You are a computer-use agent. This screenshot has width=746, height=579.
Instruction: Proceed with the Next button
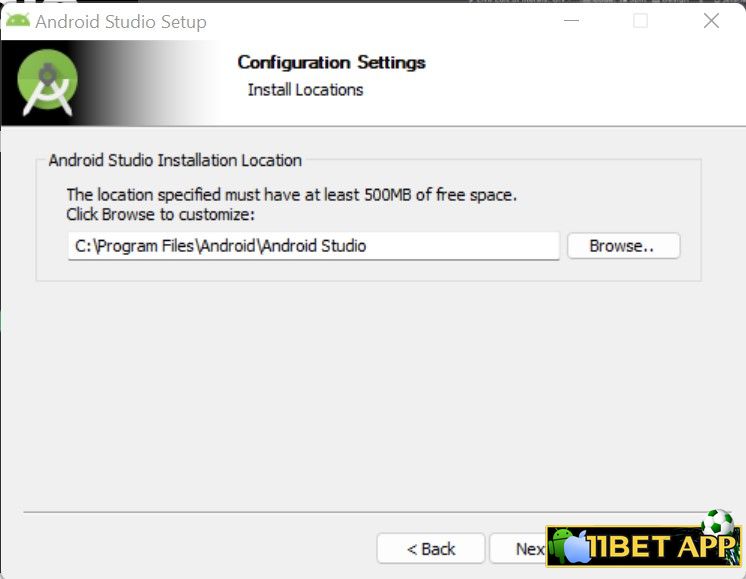519,549
